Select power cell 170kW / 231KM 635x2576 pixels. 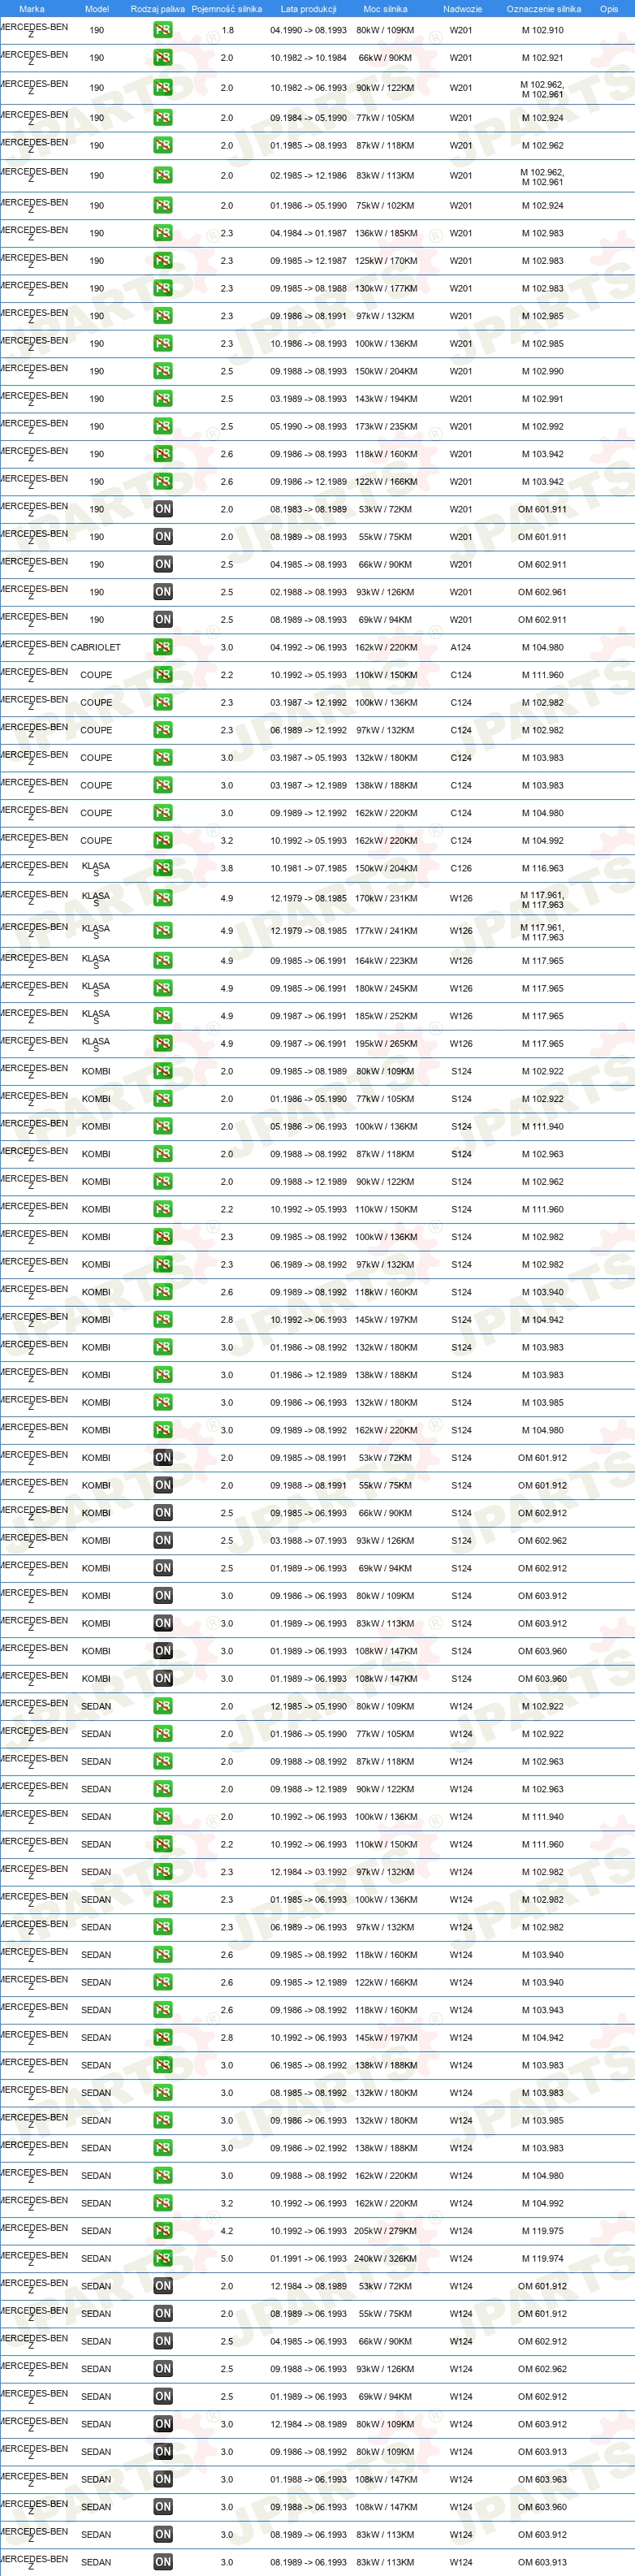(385, 898)
